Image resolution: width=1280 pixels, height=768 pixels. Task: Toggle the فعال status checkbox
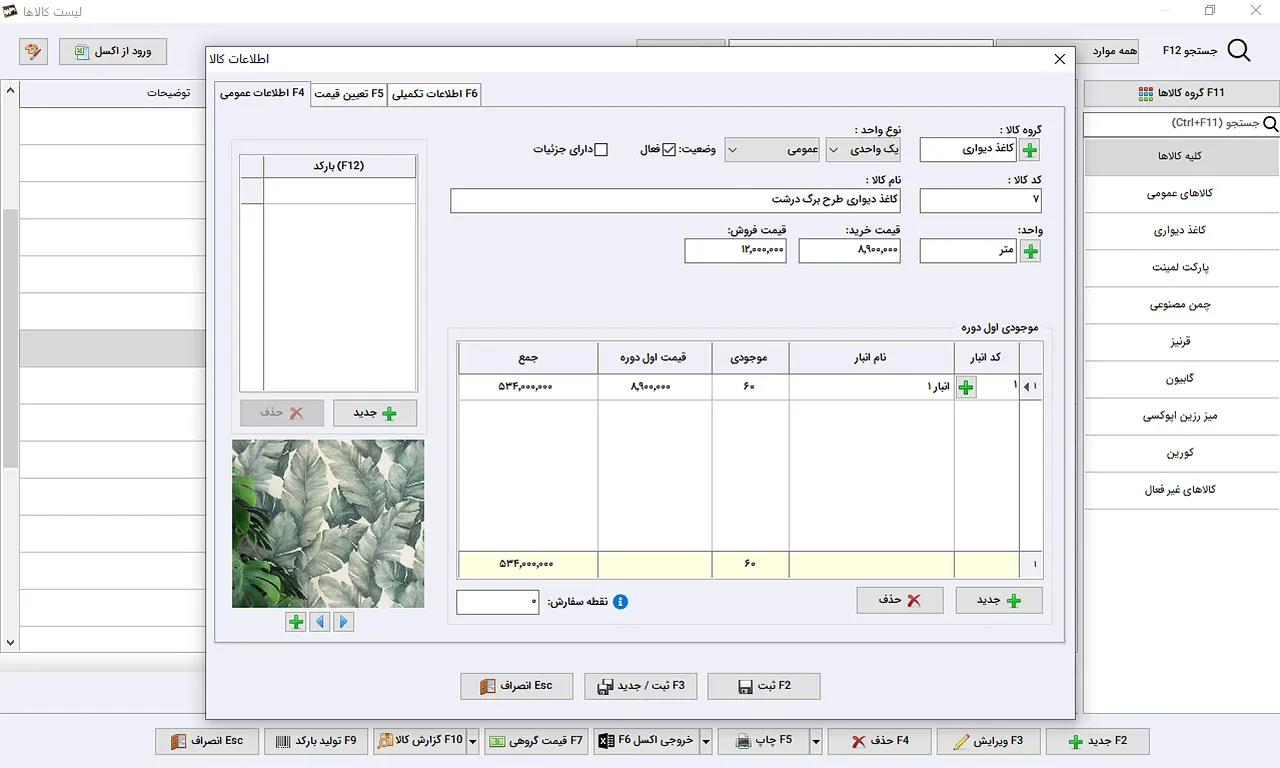[670, 150]
